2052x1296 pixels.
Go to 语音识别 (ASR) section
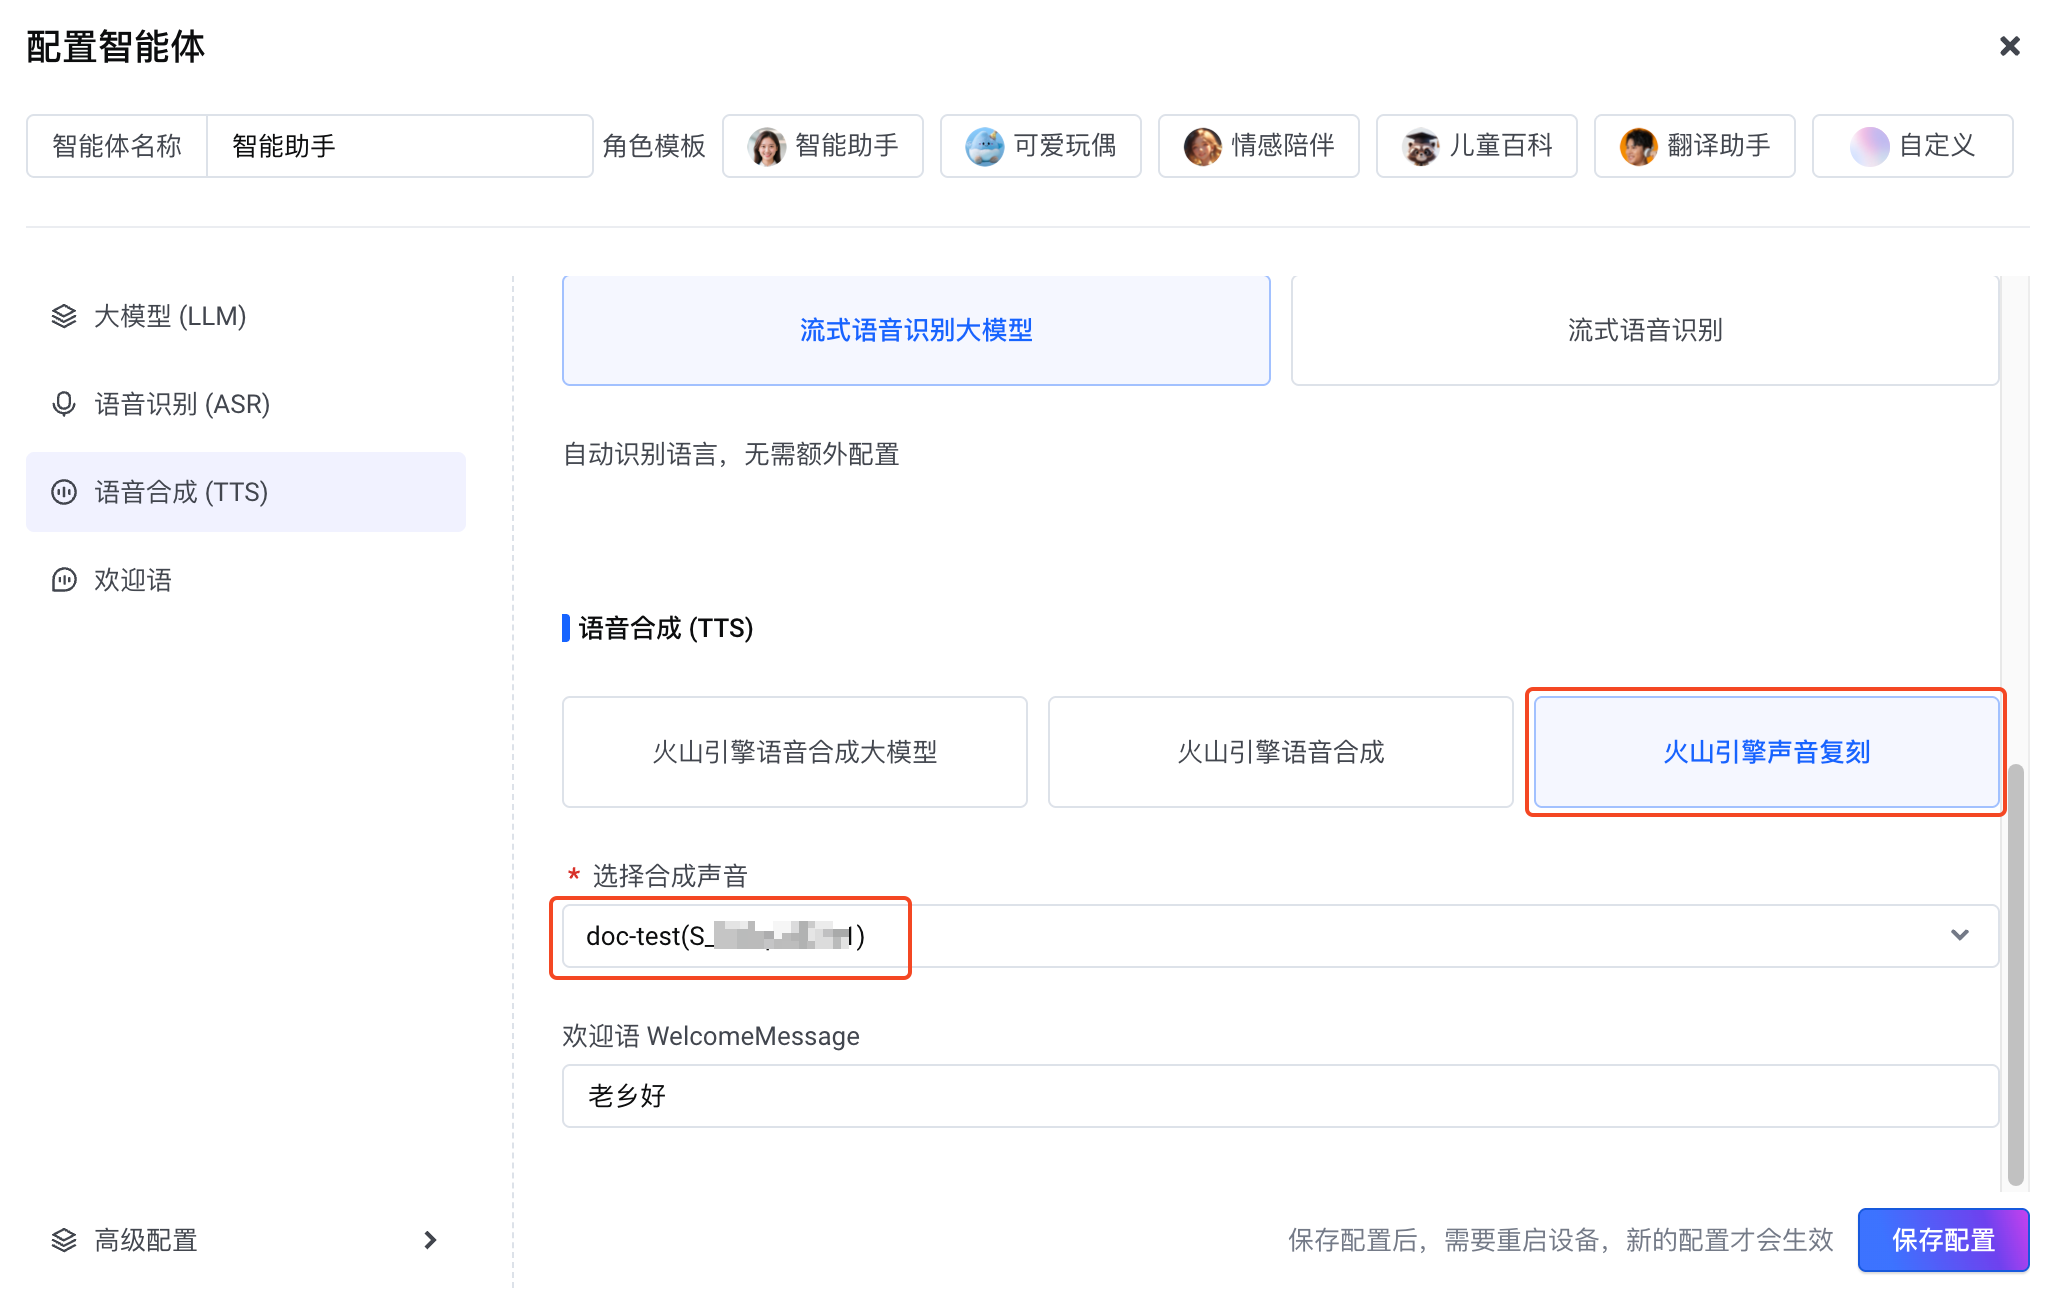(182, 404)
